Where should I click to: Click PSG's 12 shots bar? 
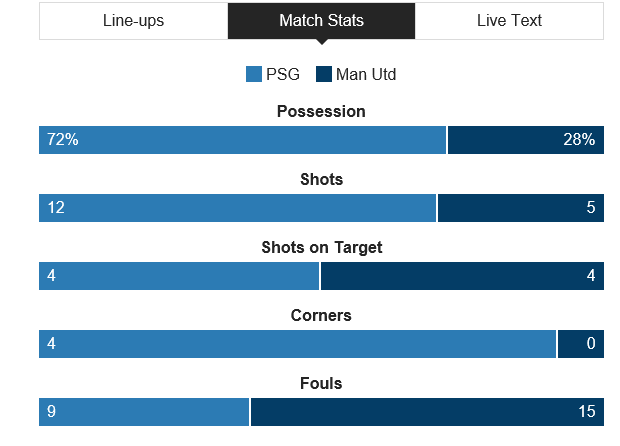click(x=237, y=208)
